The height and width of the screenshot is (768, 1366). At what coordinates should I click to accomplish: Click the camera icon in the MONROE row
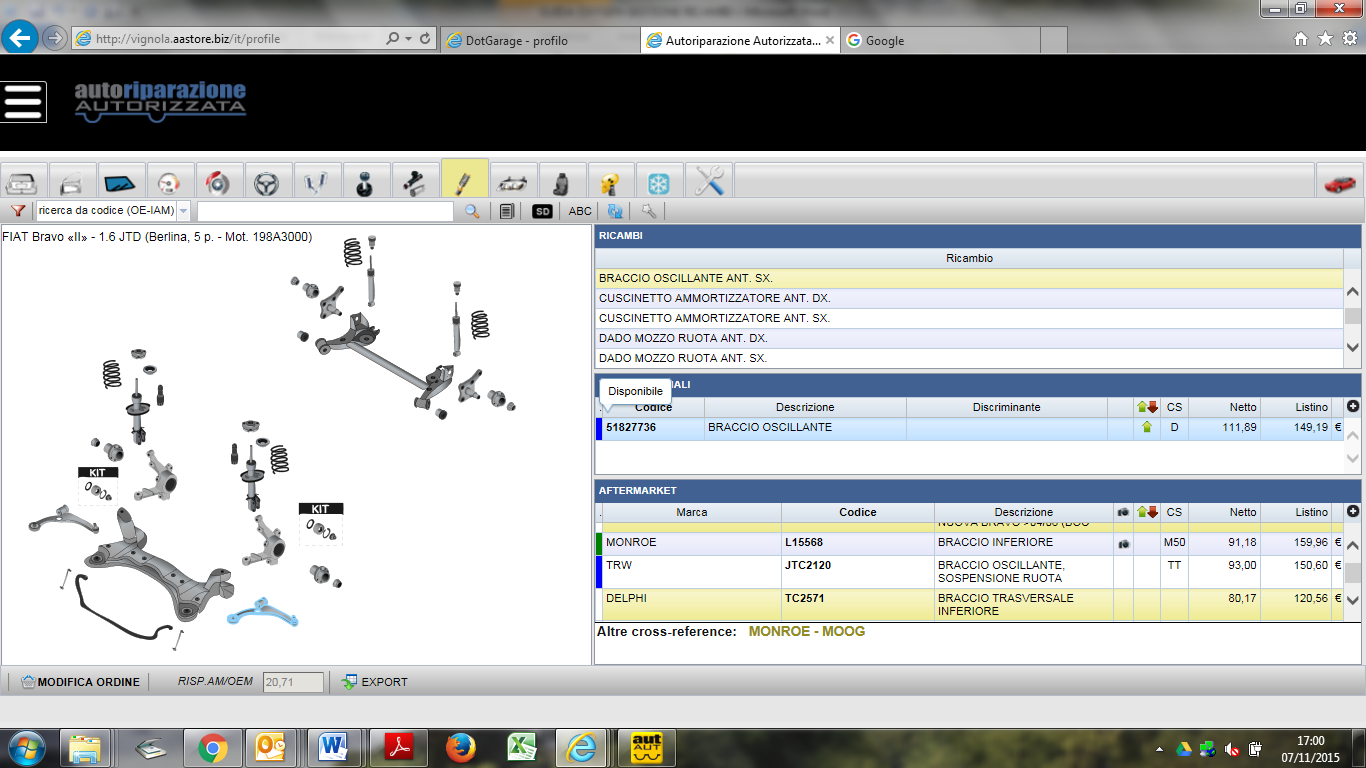click(1123, 544)
